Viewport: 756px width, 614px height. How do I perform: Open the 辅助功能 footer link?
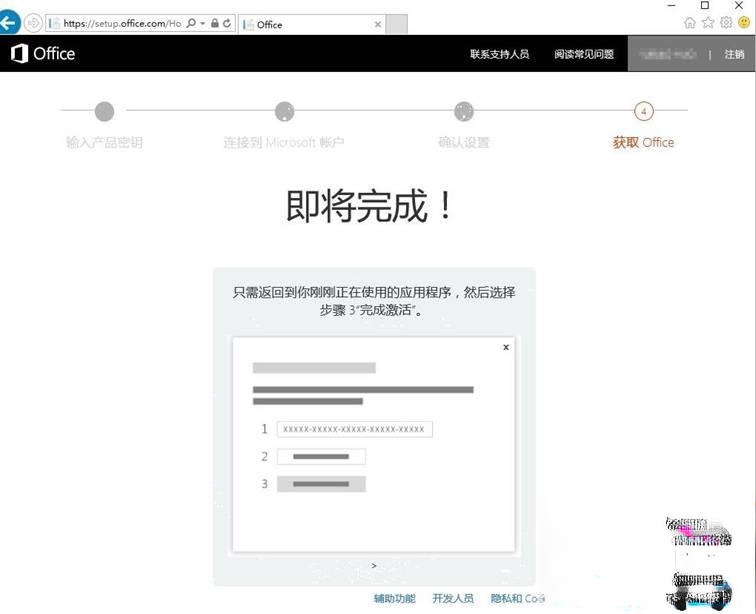394,599
